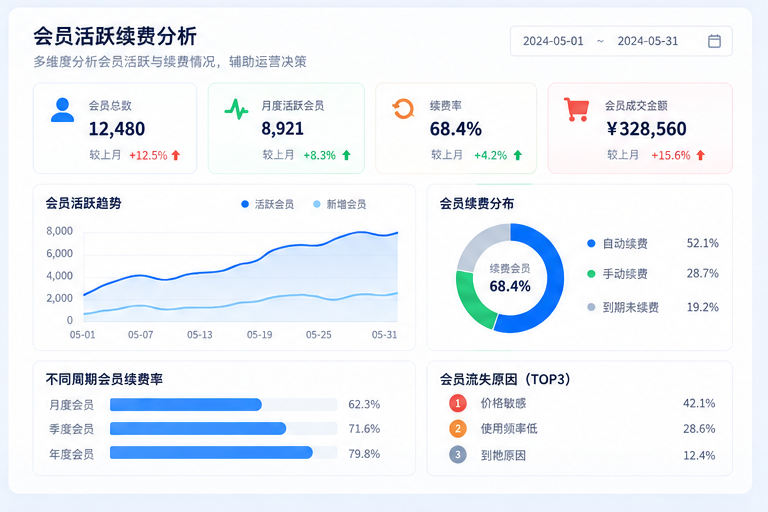
Task: Set start date 2024-05-01
Action: [x=553, y=41]
